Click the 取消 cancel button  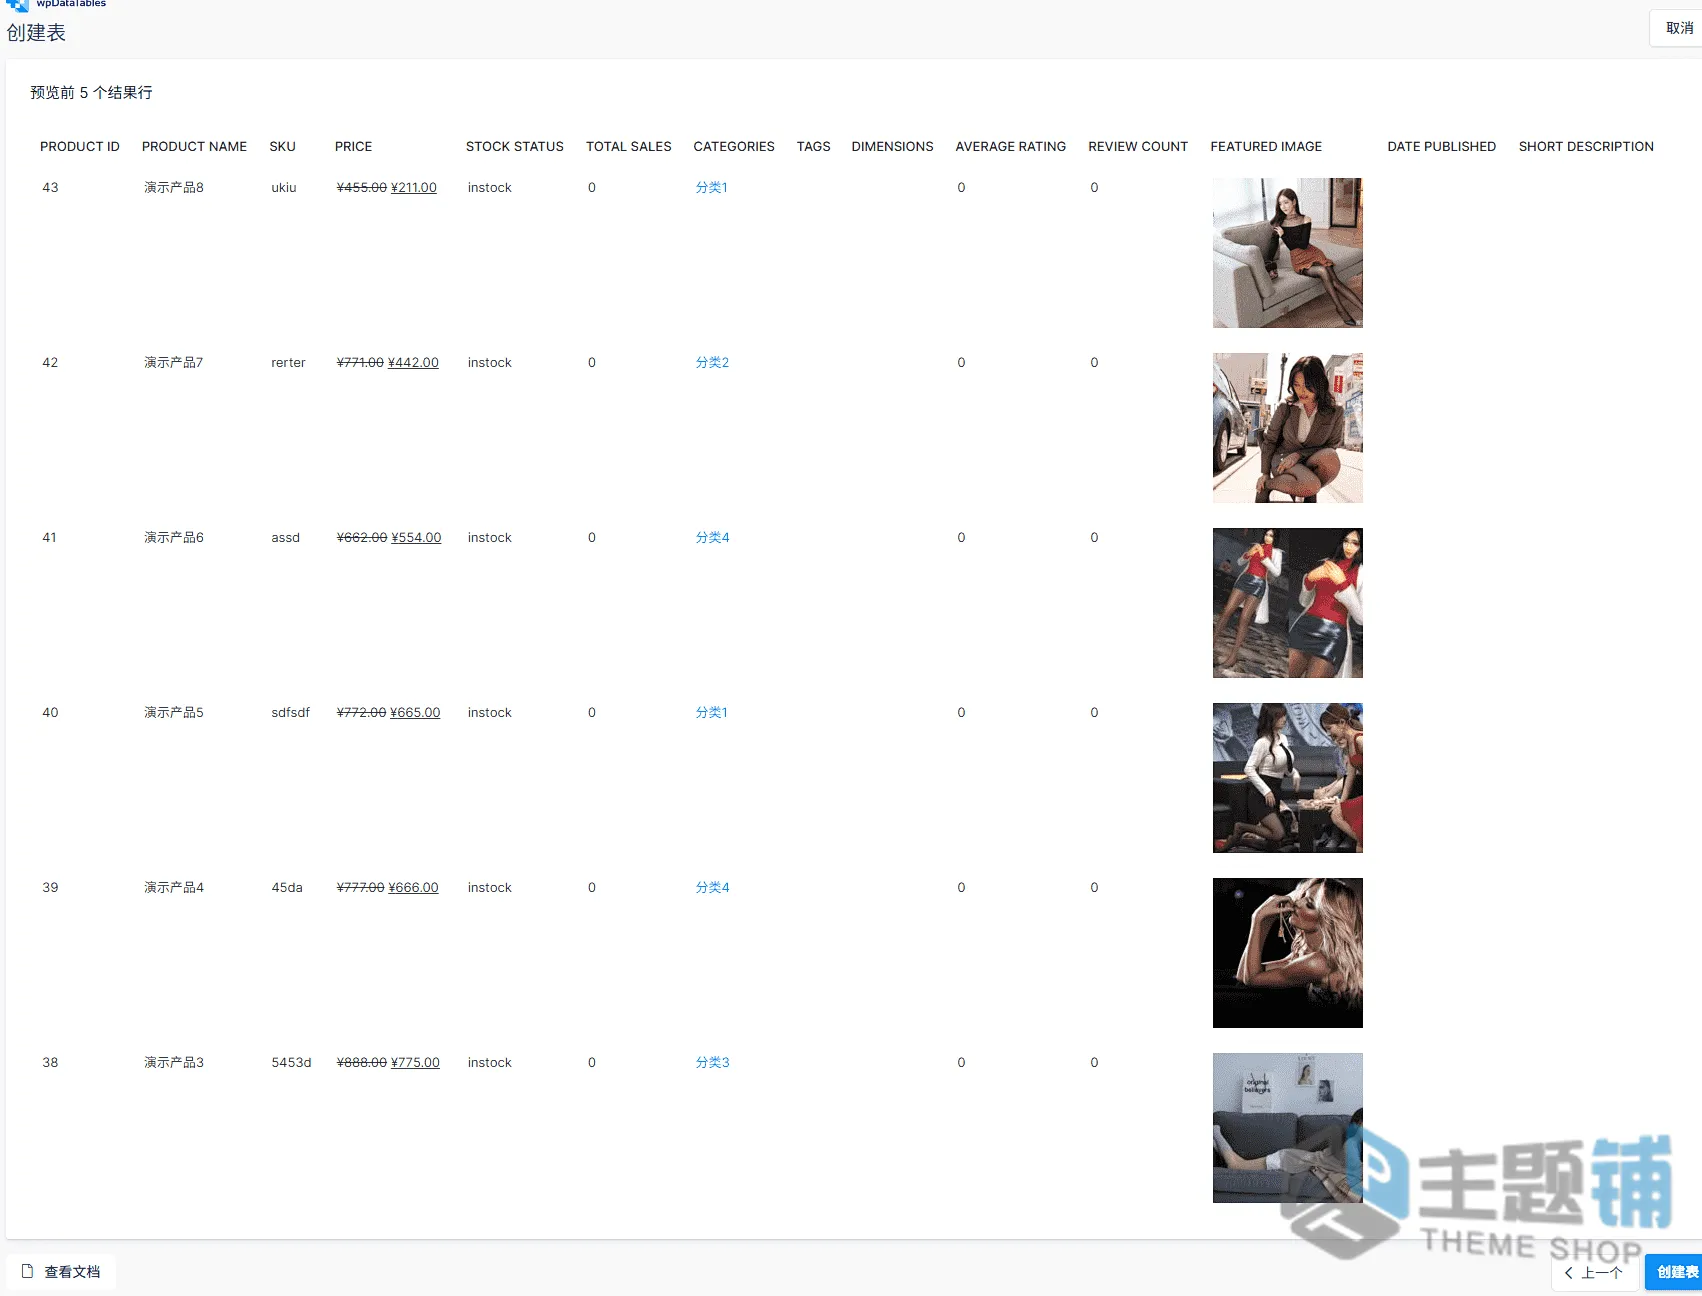[x=1679, y=28]
